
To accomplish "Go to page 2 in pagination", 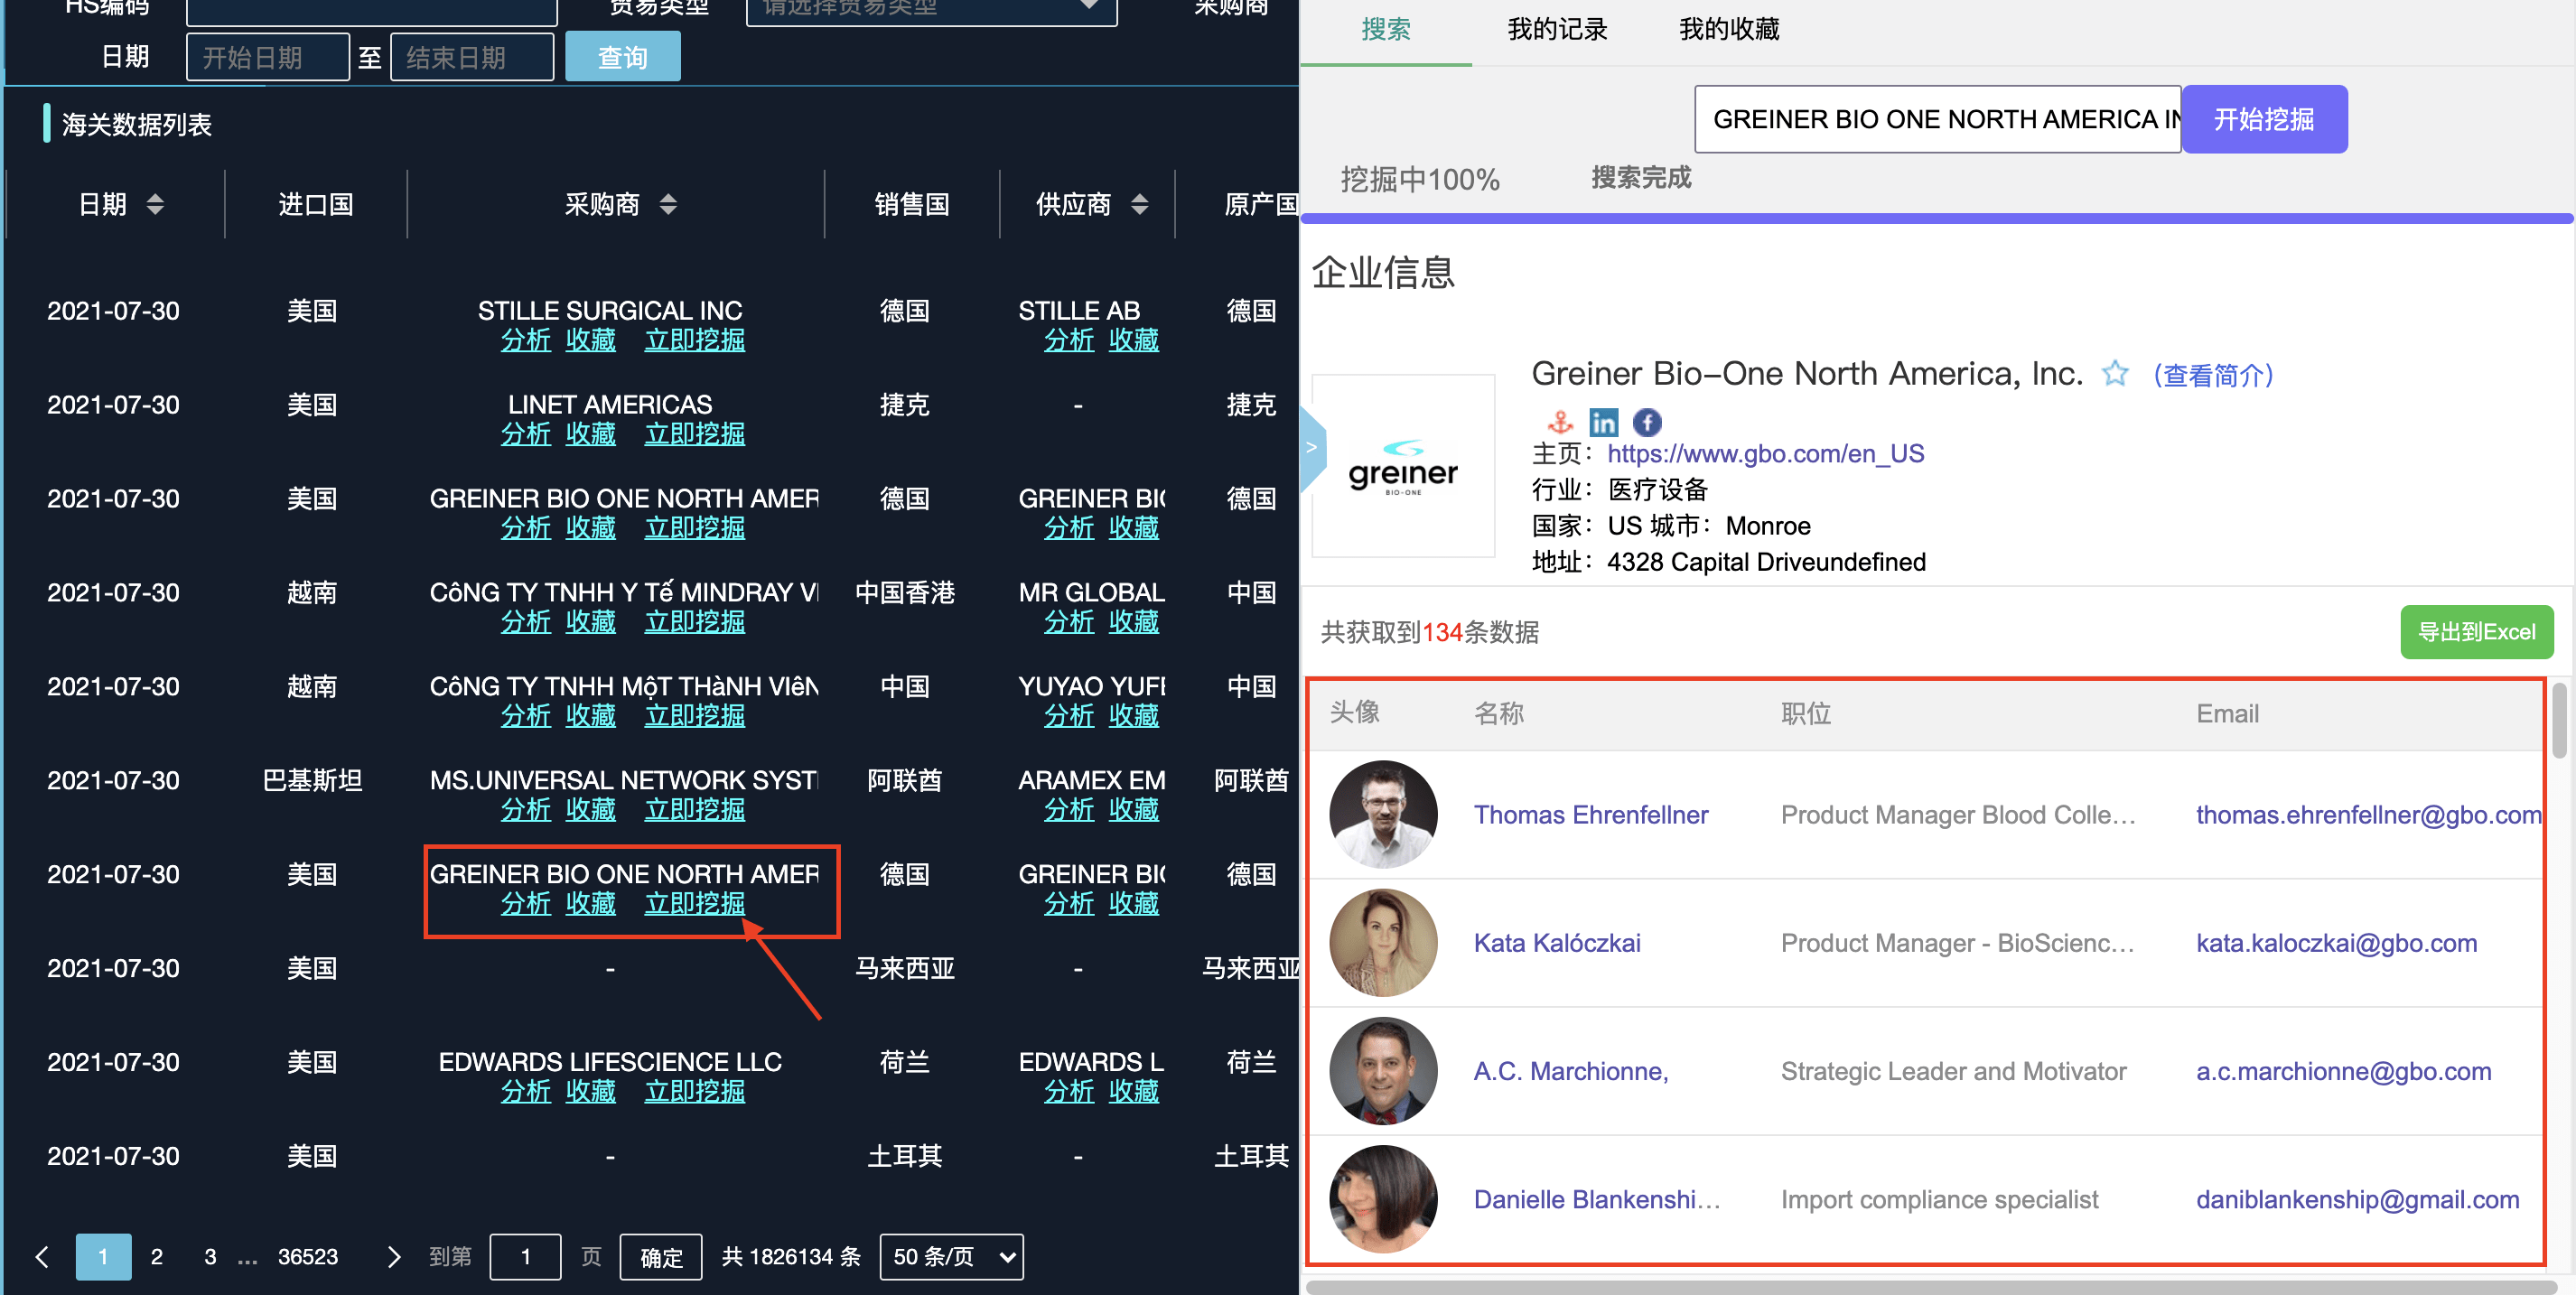I will tap(157, 1257).
